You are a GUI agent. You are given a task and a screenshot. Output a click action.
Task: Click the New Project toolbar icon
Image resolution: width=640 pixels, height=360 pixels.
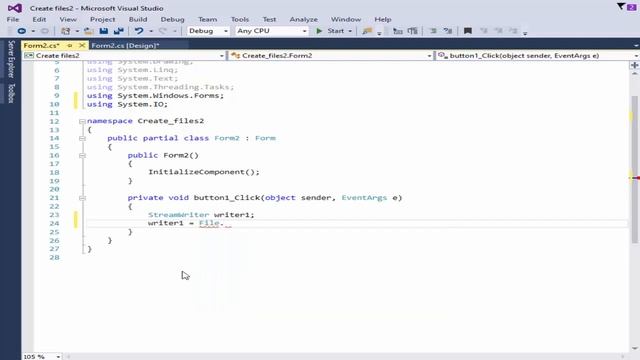click(65, 31)
